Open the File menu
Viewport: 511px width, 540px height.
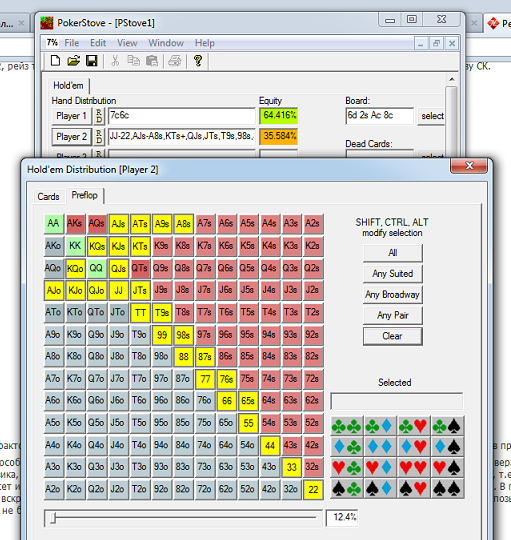(72, 43)
